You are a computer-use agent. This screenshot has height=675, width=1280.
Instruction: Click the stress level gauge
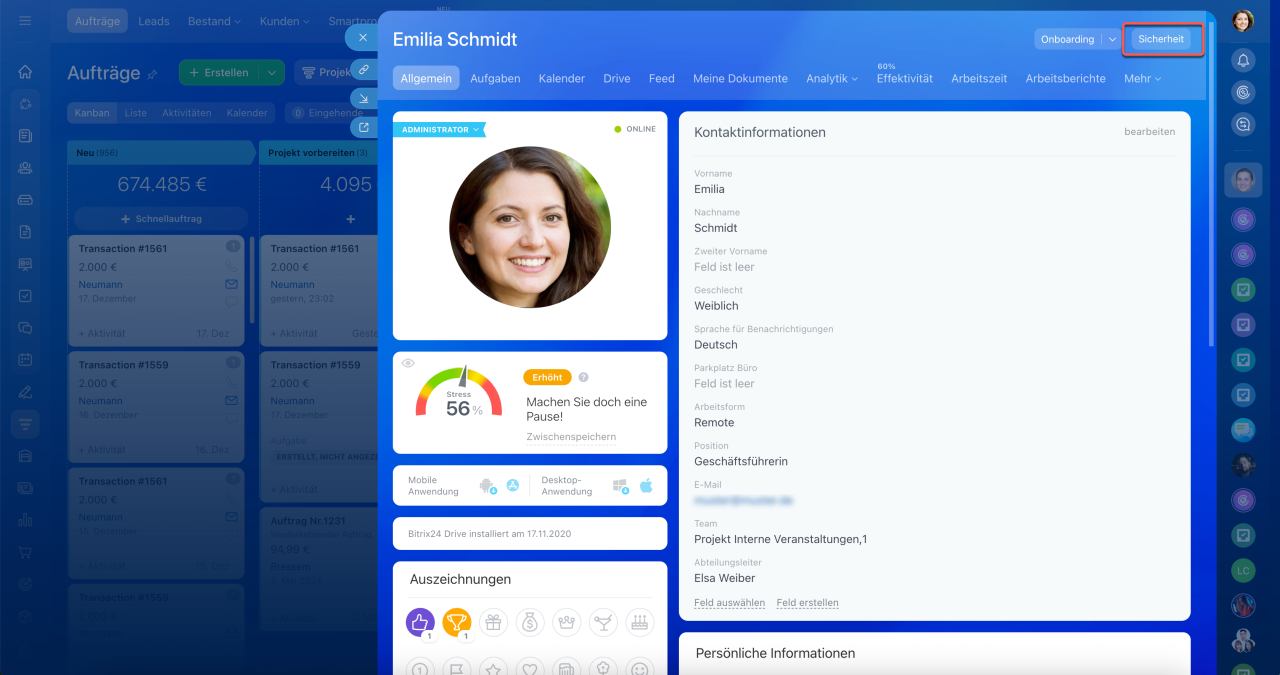pyautogui.click(x=460, y=393)
